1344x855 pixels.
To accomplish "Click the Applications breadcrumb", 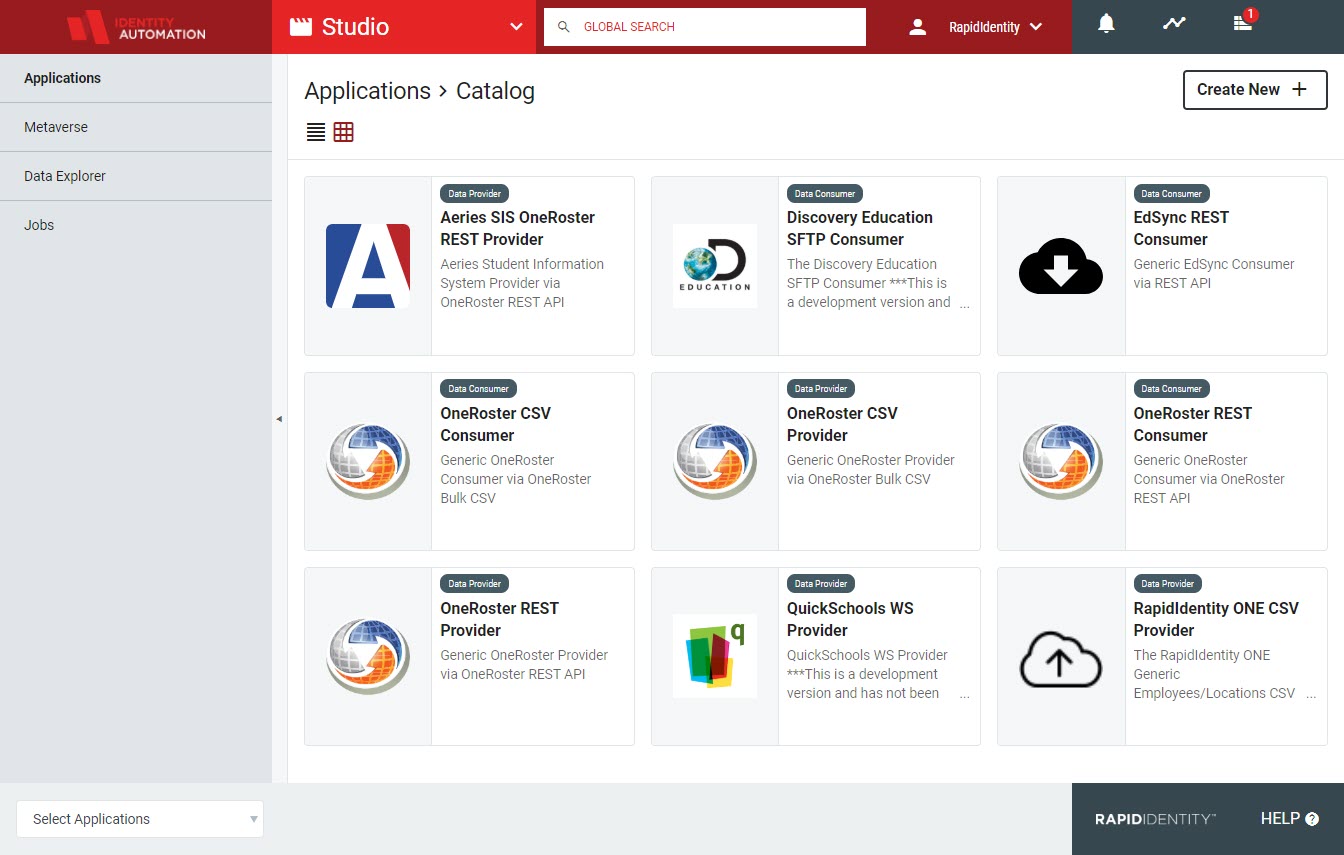I will click(x=367, y=91).
